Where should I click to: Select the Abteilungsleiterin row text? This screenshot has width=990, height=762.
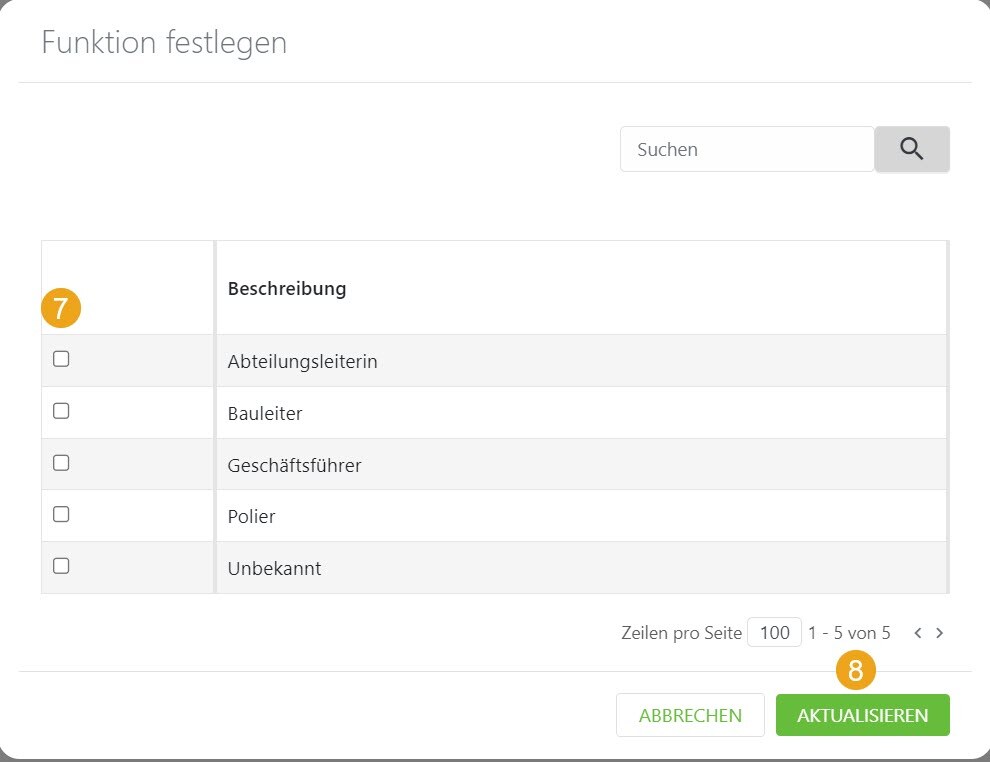pos(302,361)
